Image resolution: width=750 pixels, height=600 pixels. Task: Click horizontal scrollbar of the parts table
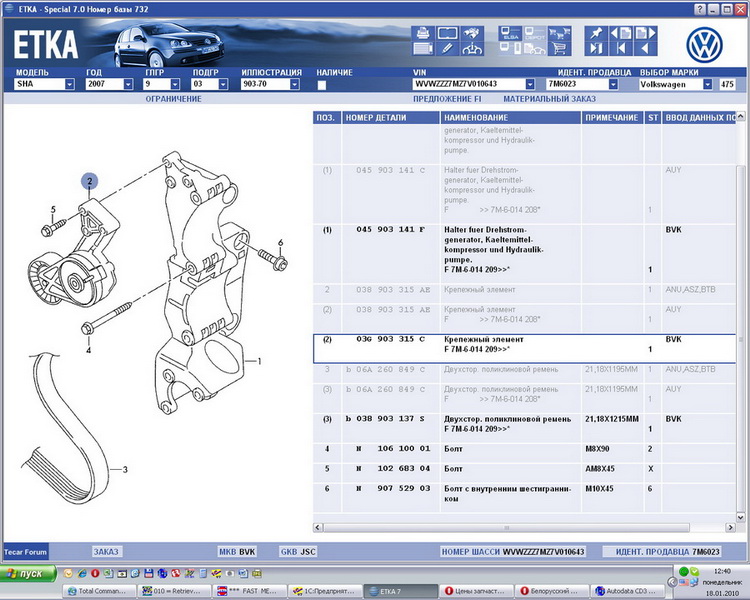click(507, 527)
